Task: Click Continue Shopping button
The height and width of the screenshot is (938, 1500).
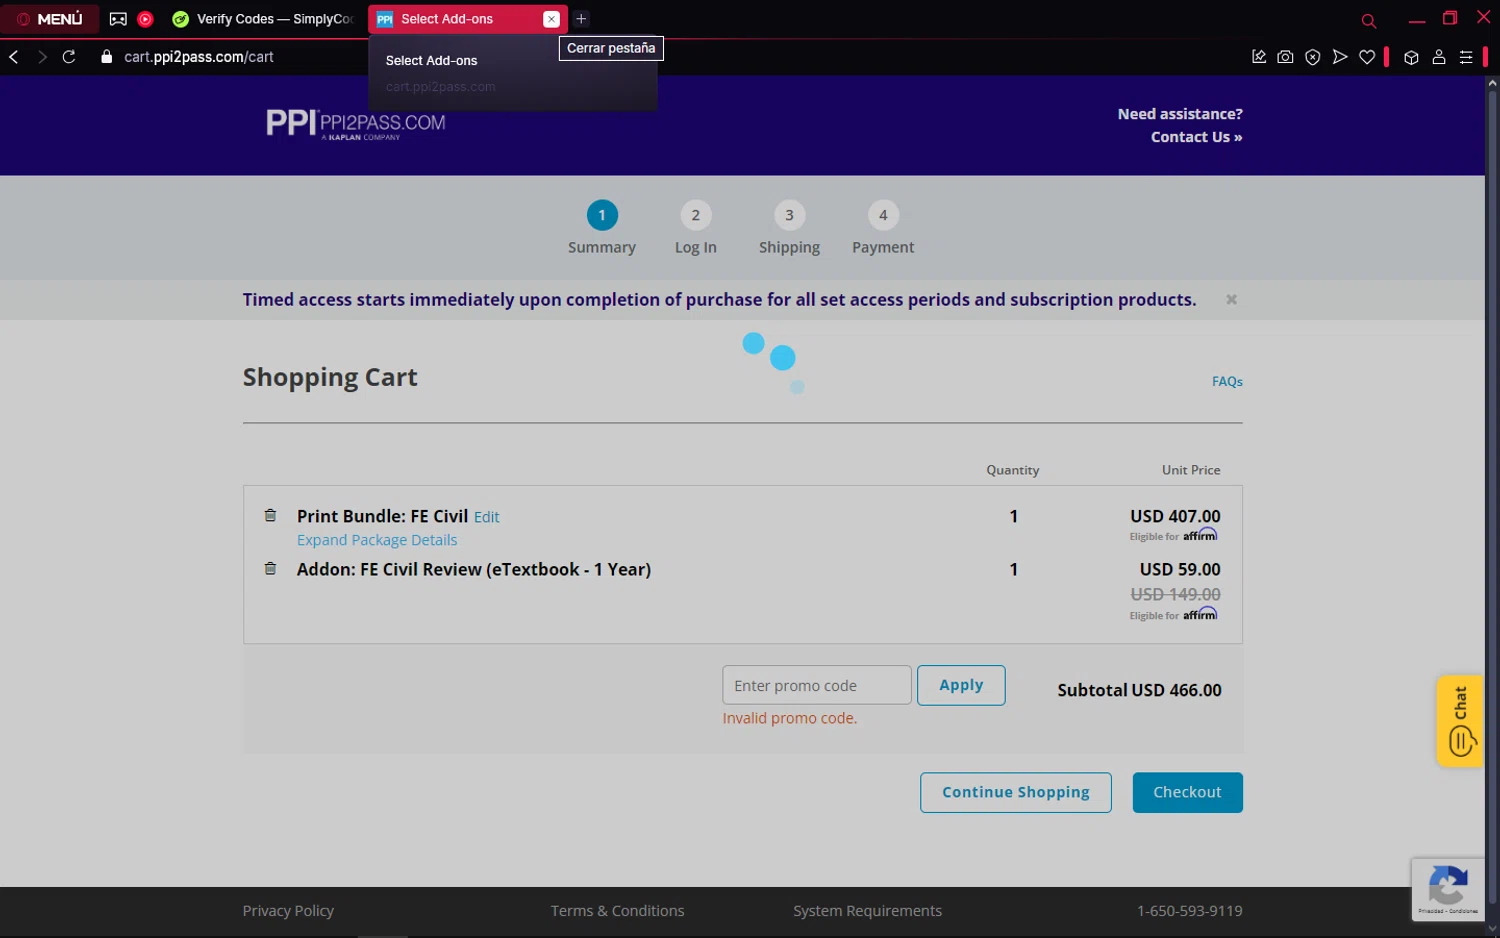Action: (x=1016, y=792)
